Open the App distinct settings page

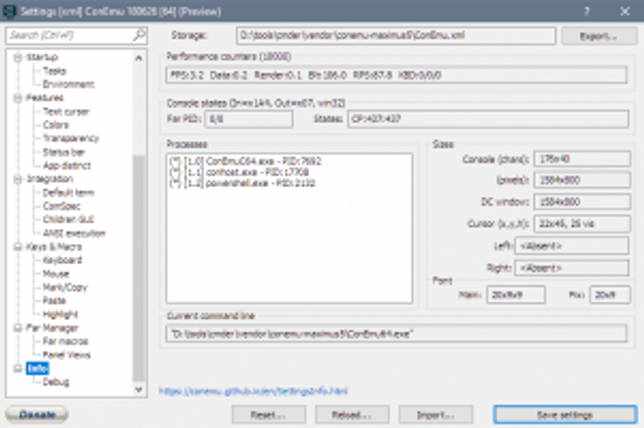(67, 166)
